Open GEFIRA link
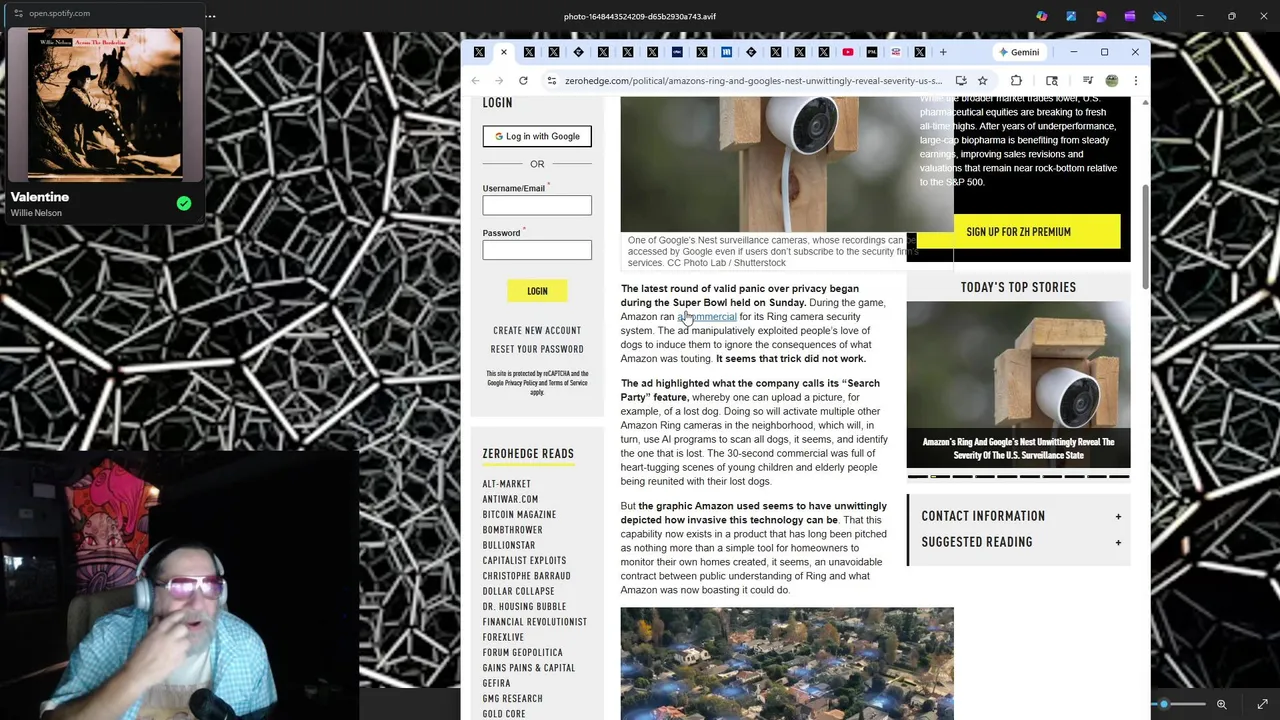Screen dimensions: 1280x720 [x=496, y=684]
